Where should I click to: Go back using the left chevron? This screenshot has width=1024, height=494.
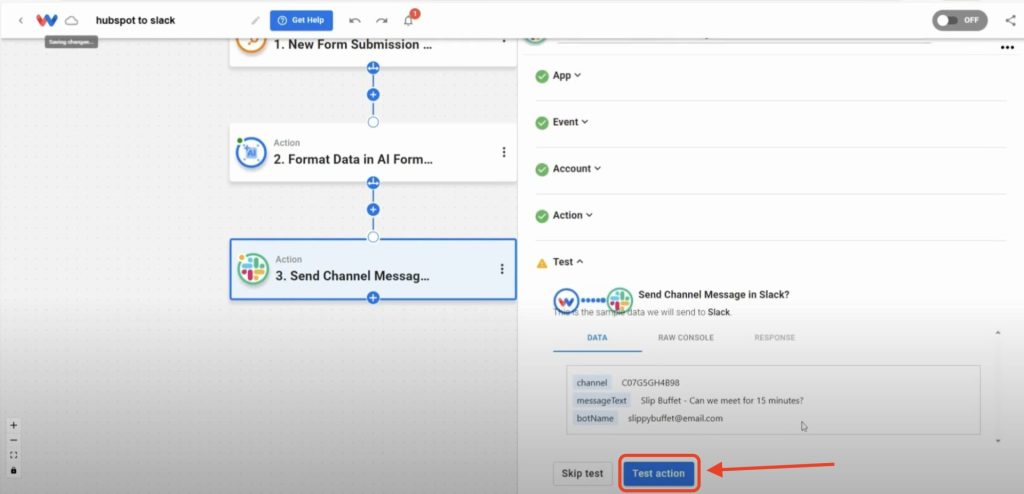pyautogui.click(x=21, y=20)
